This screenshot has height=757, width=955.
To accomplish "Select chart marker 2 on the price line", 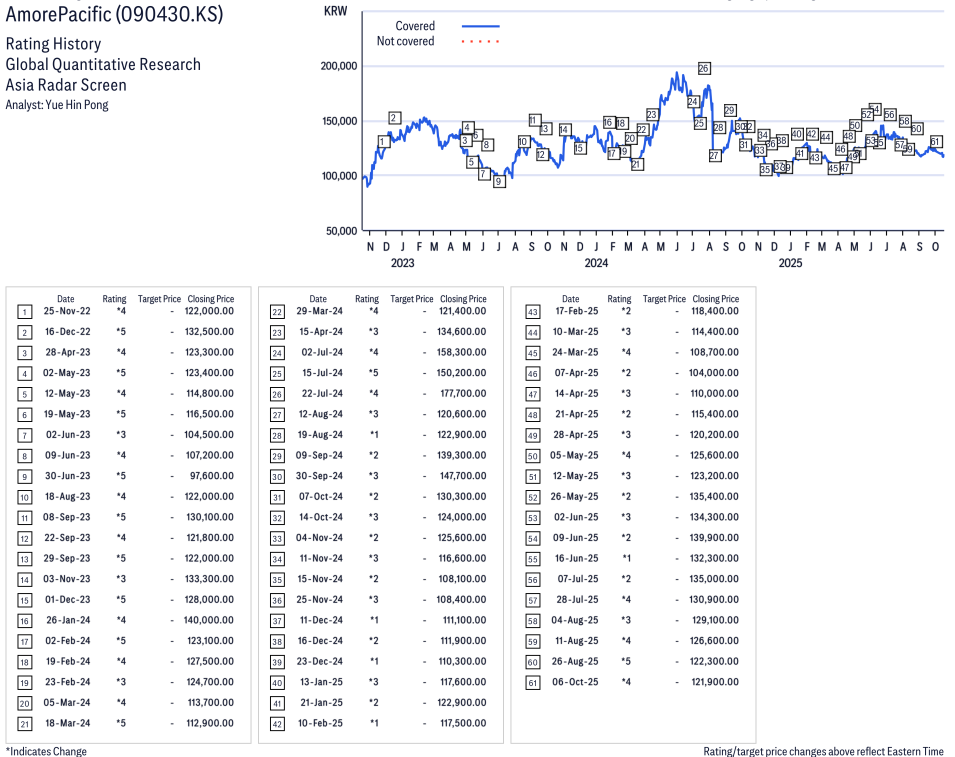I will click(394, 118).
